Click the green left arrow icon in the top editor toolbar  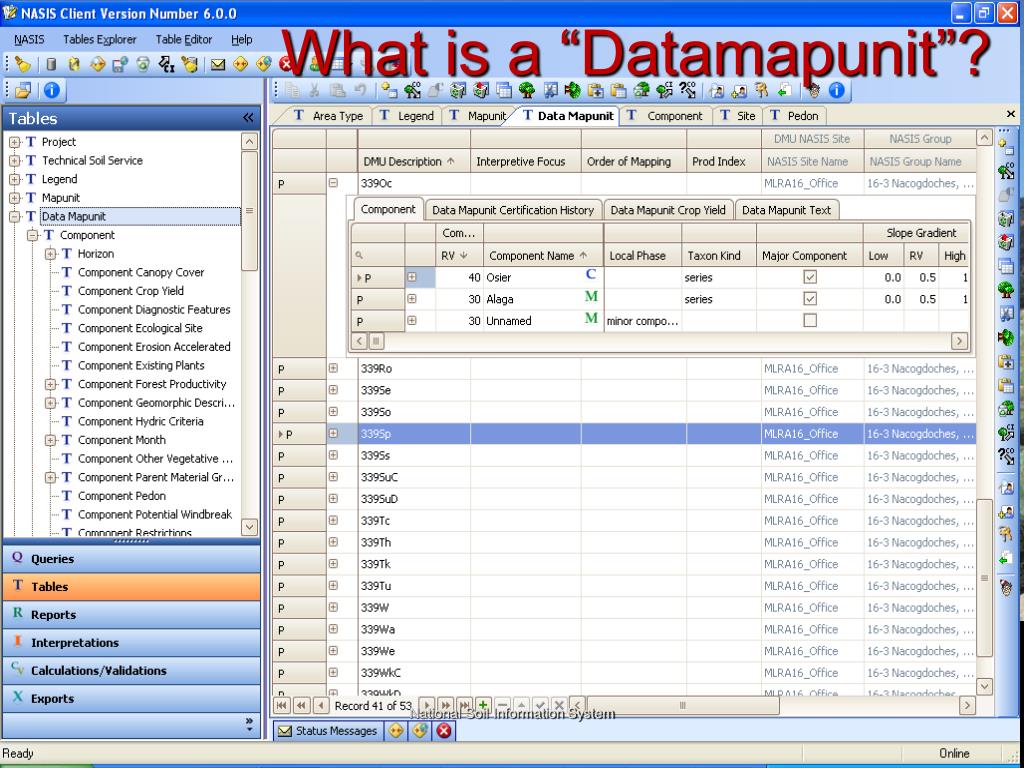point(784,90)
